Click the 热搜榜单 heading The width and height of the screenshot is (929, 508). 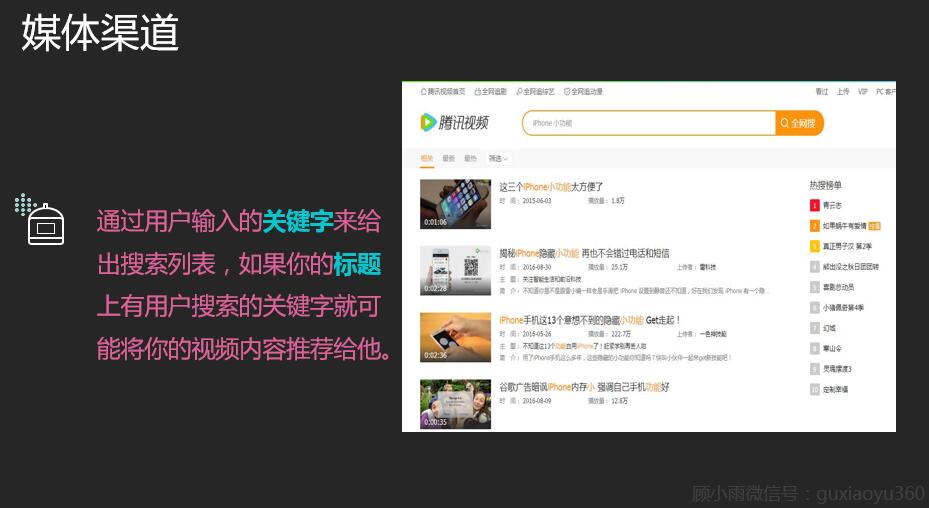[x=825, y=185]
